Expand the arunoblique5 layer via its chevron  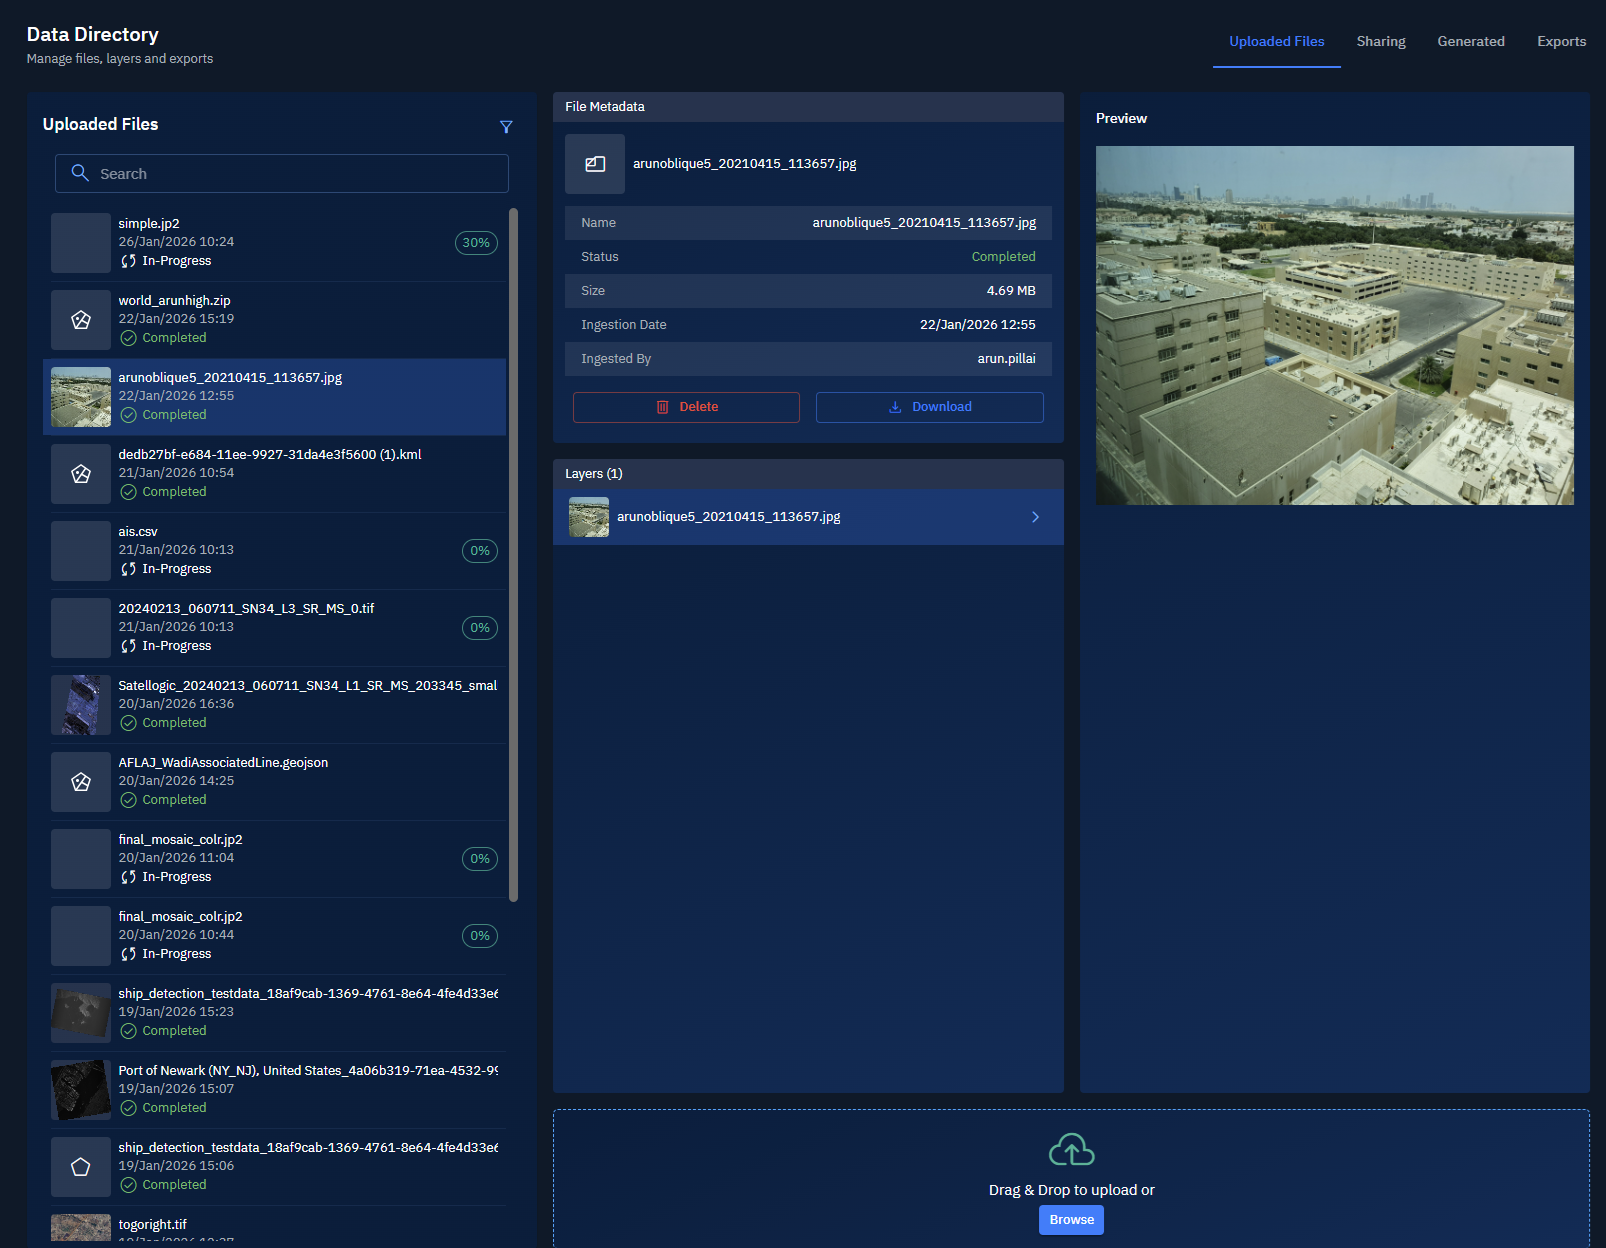point(1035,517)
